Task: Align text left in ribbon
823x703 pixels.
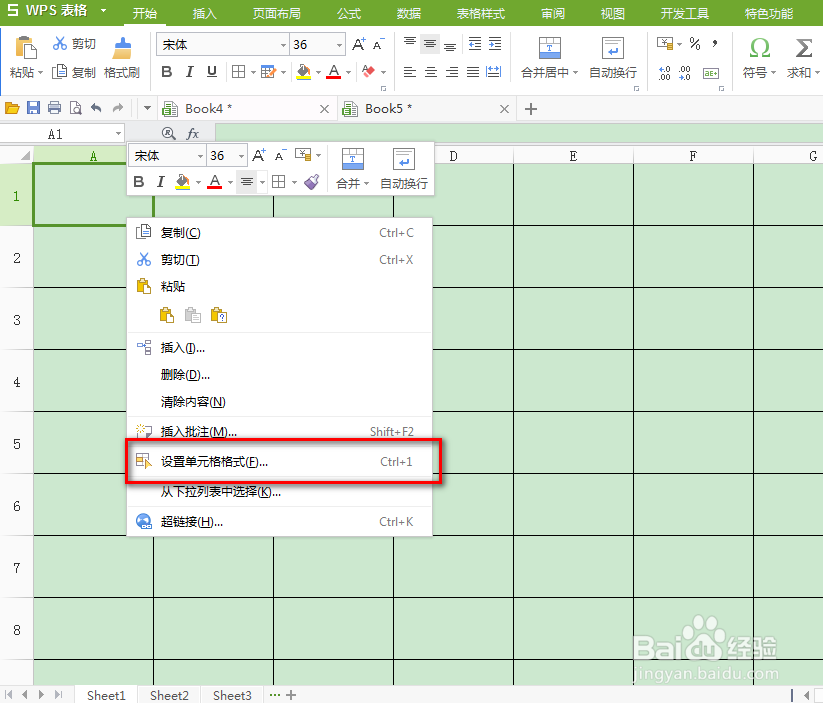Action: coord(410,72)
